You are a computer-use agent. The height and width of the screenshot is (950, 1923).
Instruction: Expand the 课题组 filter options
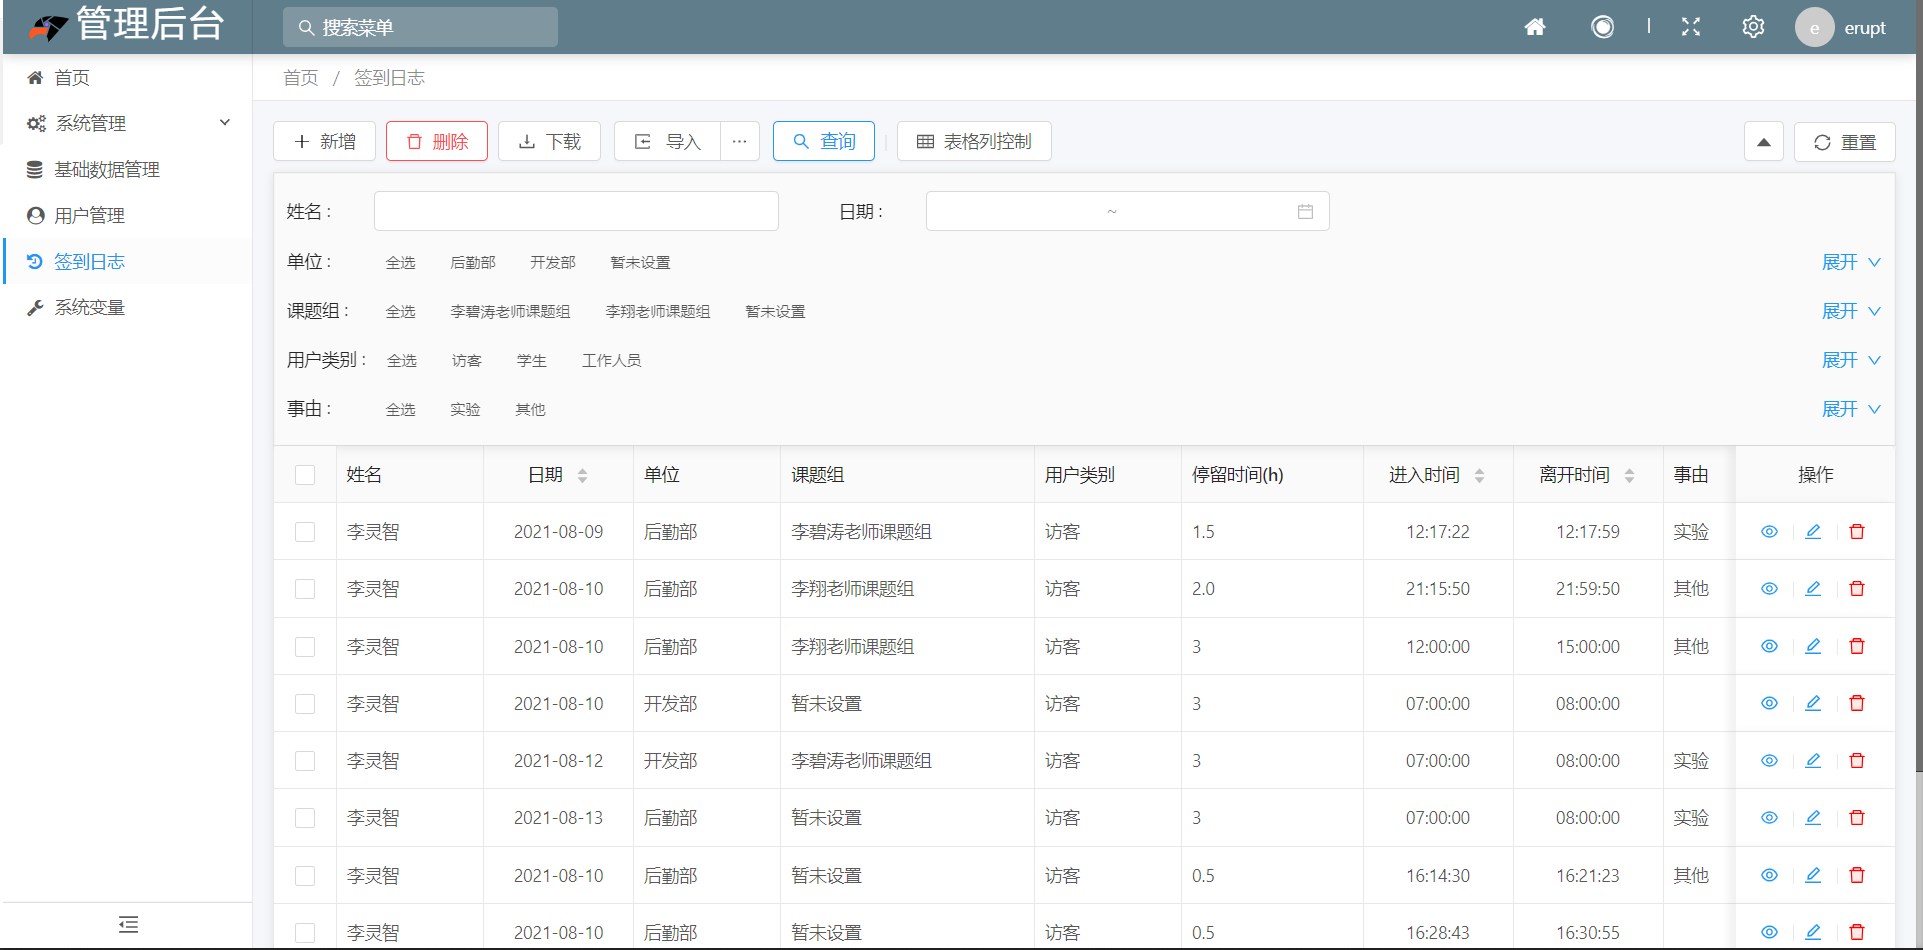pos(1851,311)
